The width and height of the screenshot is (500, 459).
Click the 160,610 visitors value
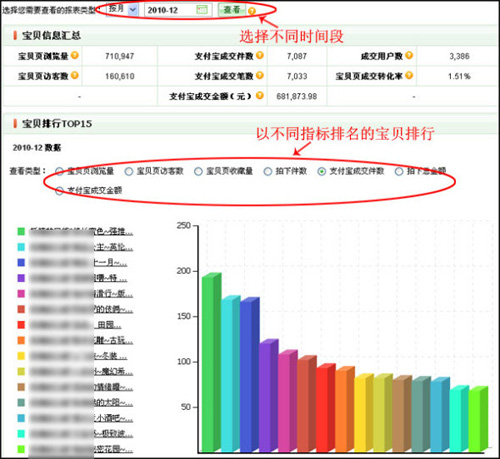pos(120,76)
